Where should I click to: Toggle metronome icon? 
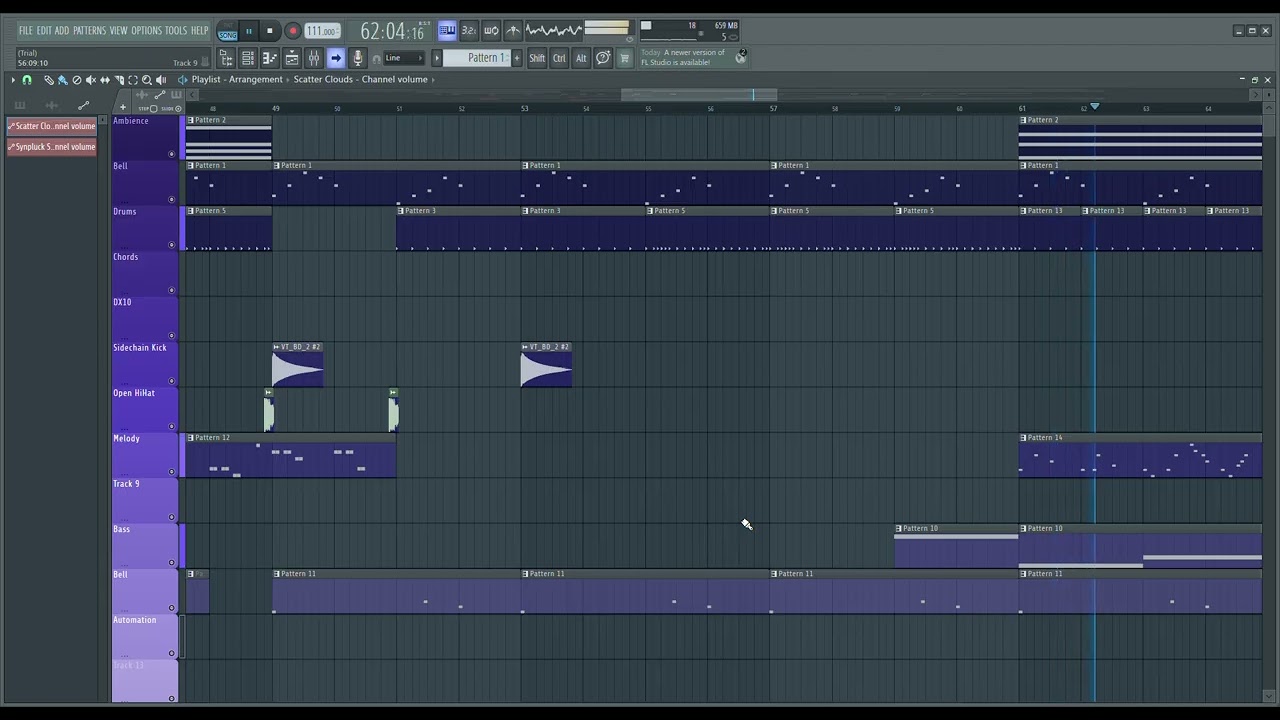click(513, 31)
